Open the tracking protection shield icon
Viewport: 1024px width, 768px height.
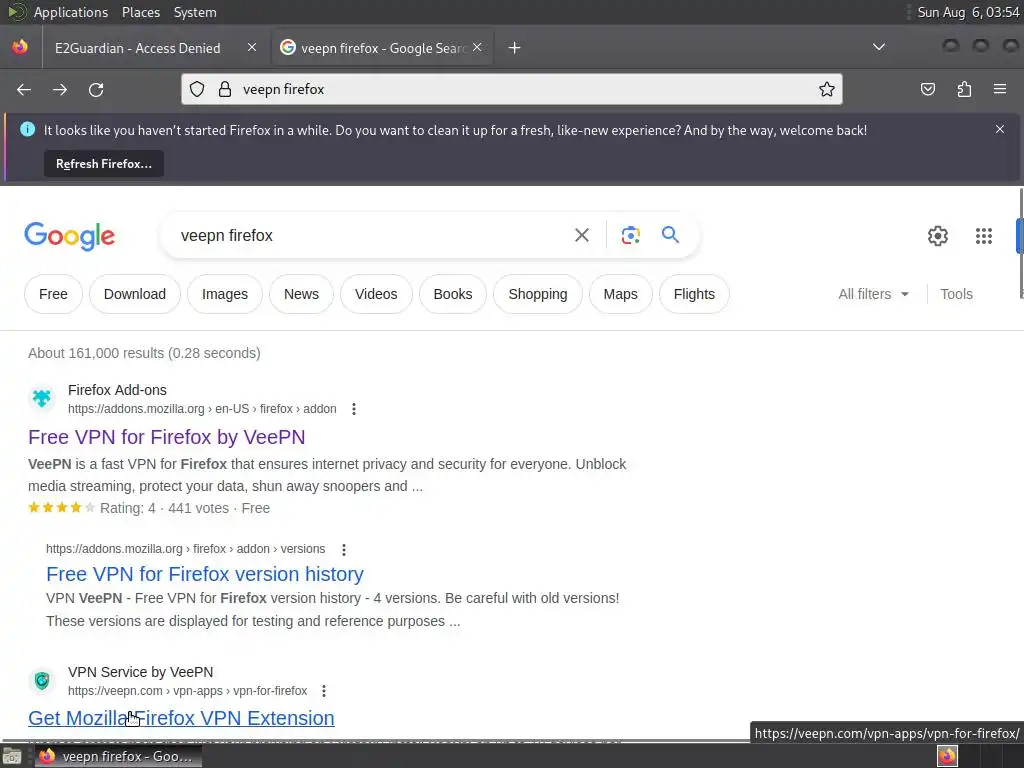tap(197, 89)
